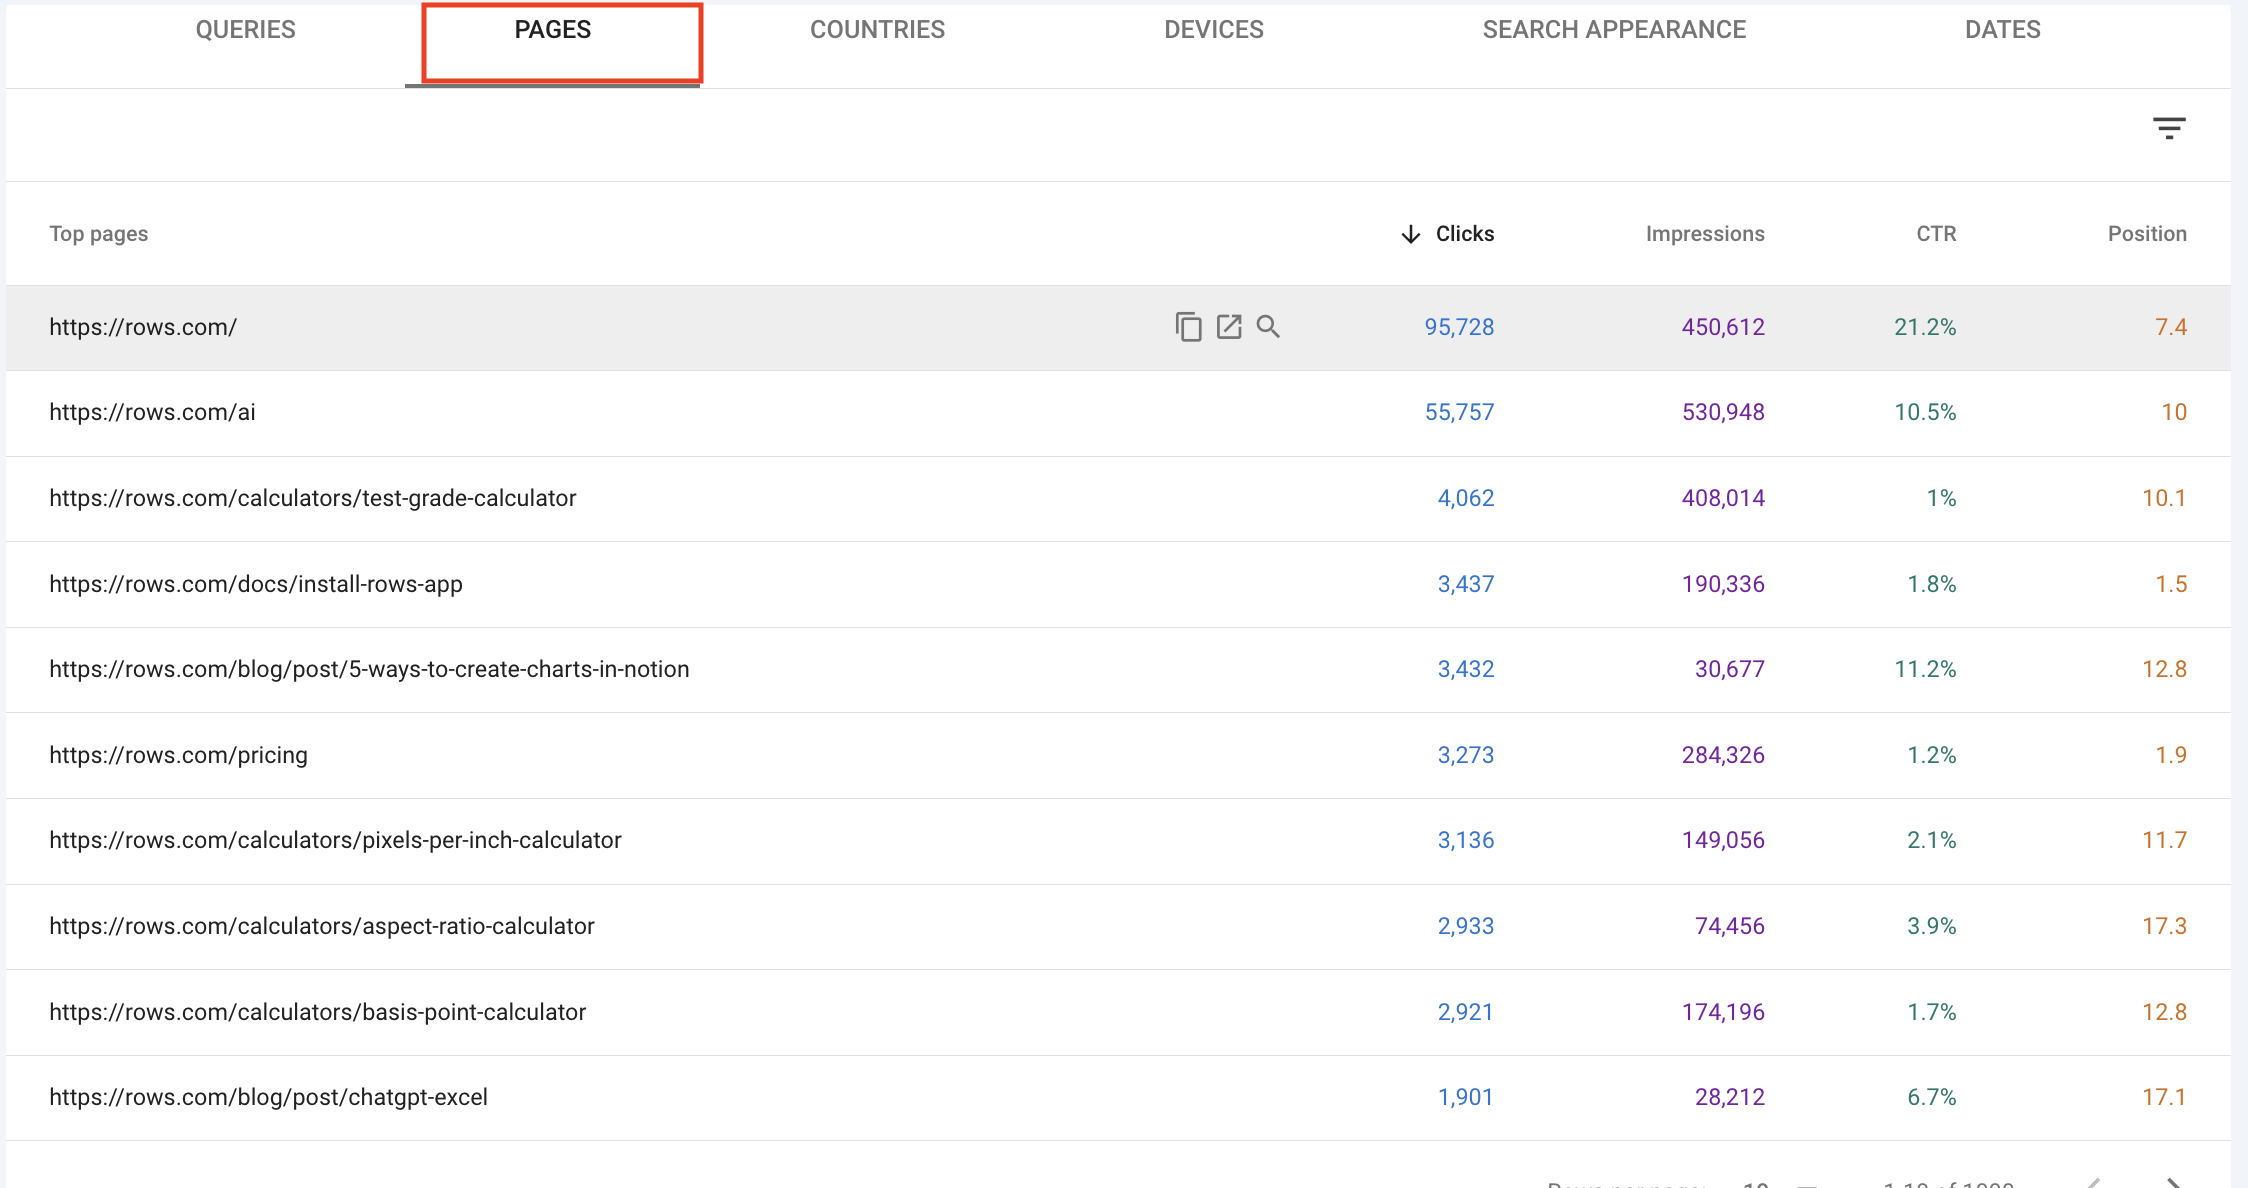Click the 450,612 impressions value
This screenshot has width=2248, height=1188.
[x=1723, y=327]
